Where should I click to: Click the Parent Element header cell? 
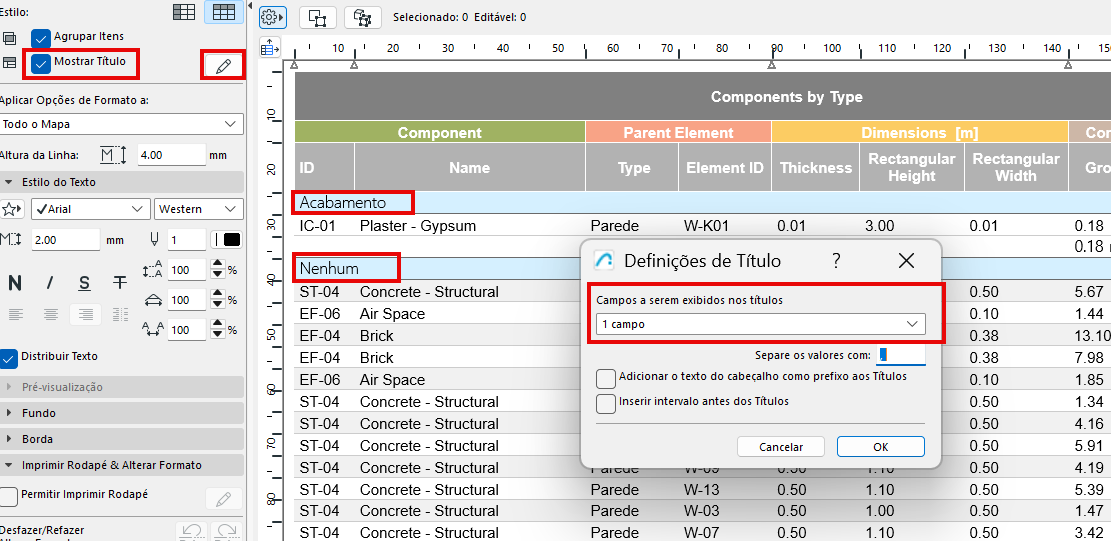(678, 132)
